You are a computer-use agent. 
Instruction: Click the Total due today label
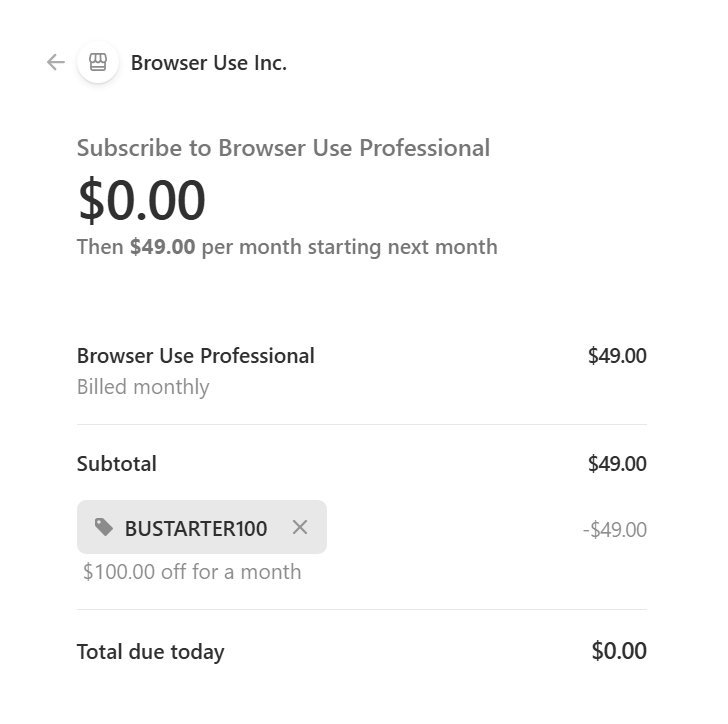[x=151, y=652]
